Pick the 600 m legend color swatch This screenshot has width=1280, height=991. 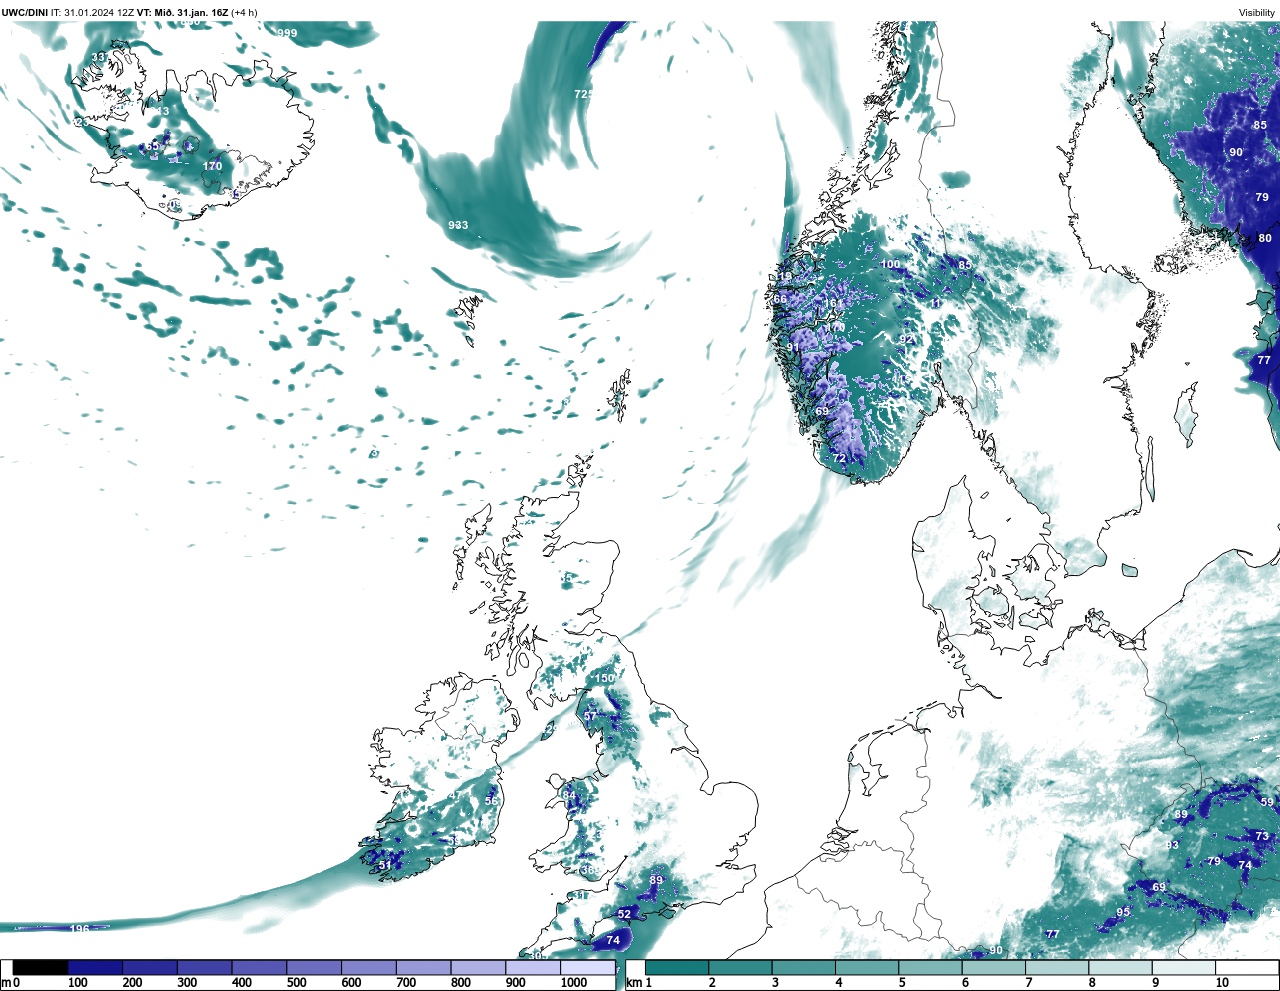pyautogui.click(x=368, y=968)
